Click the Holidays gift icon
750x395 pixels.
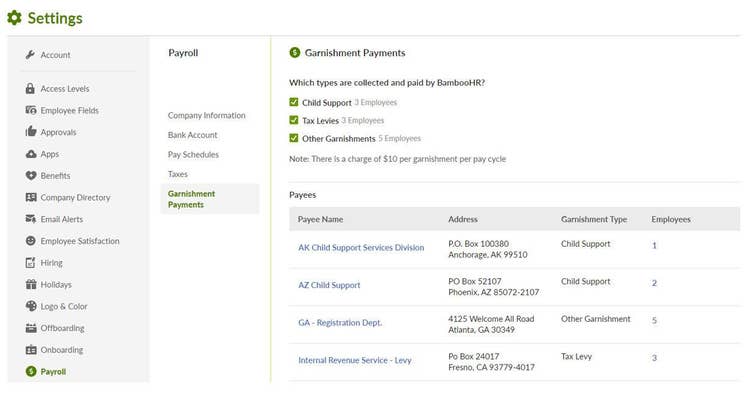point(31,284)
